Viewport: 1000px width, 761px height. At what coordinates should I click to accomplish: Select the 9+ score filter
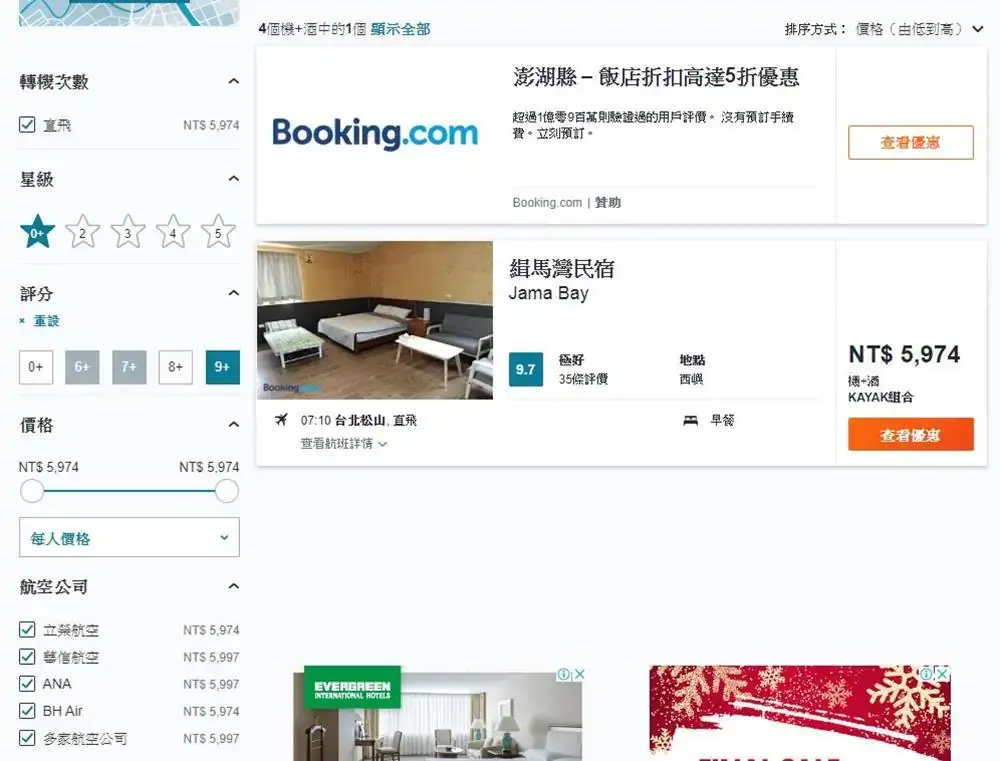pos(222,367)
